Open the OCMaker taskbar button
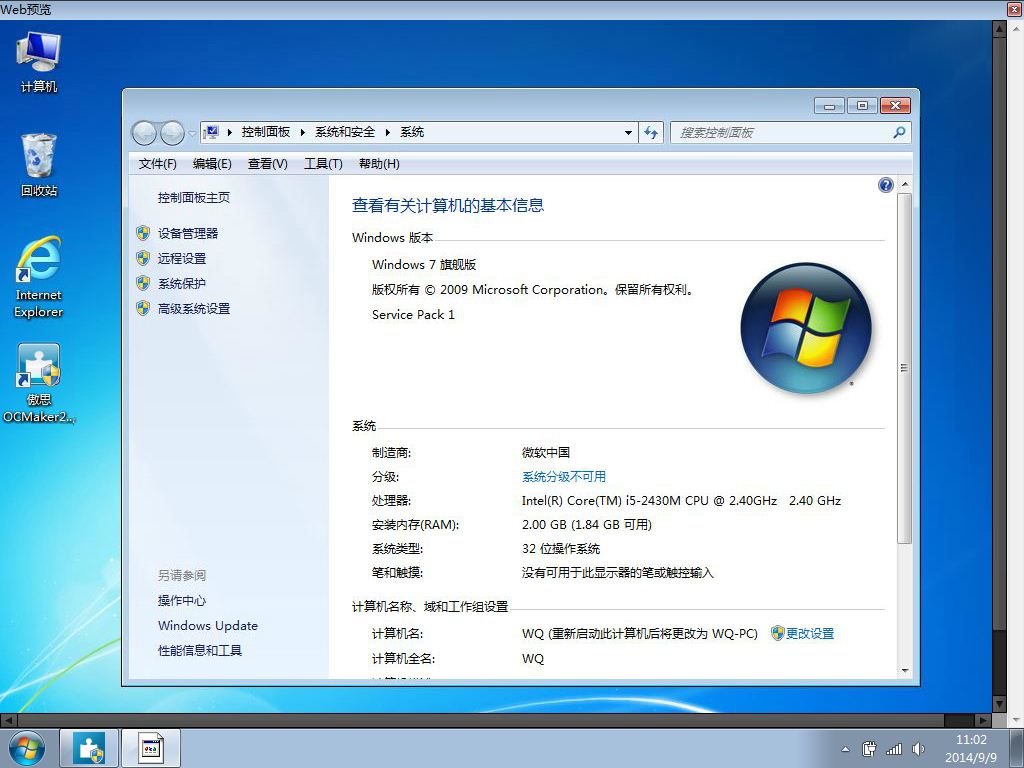The height and width of the screenshot is (768, 1024). click(x=89, y=748)
